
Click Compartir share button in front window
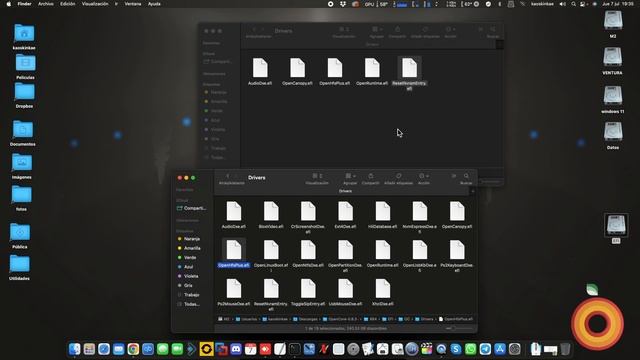[371, 176]
